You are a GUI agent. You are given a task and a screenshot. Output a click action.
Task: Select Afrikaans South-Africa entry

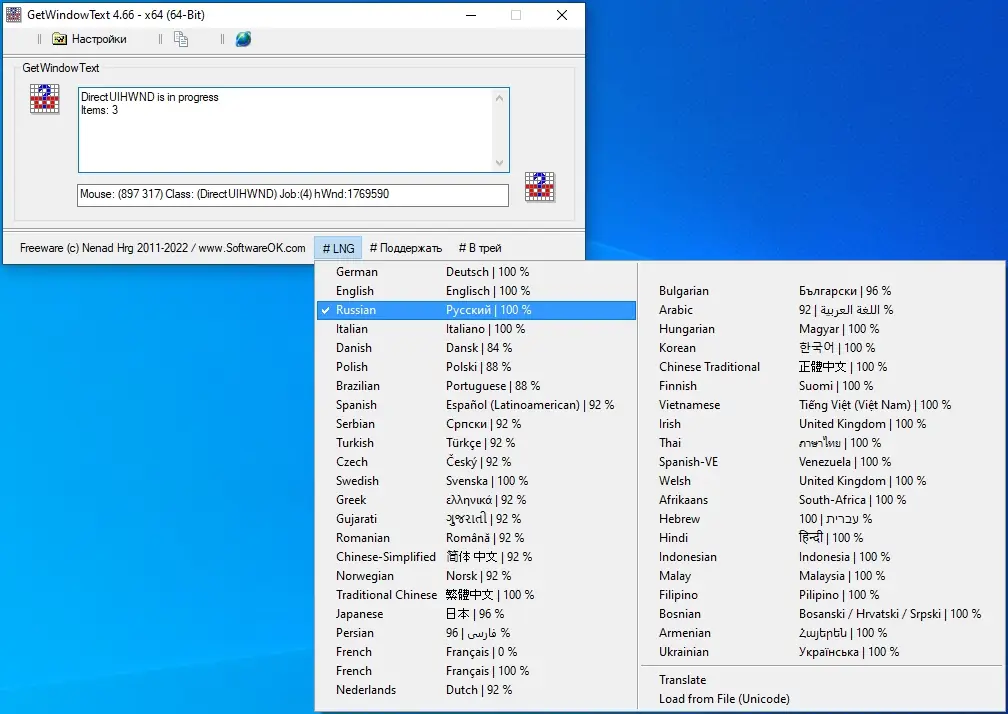[x=821, y=500]
